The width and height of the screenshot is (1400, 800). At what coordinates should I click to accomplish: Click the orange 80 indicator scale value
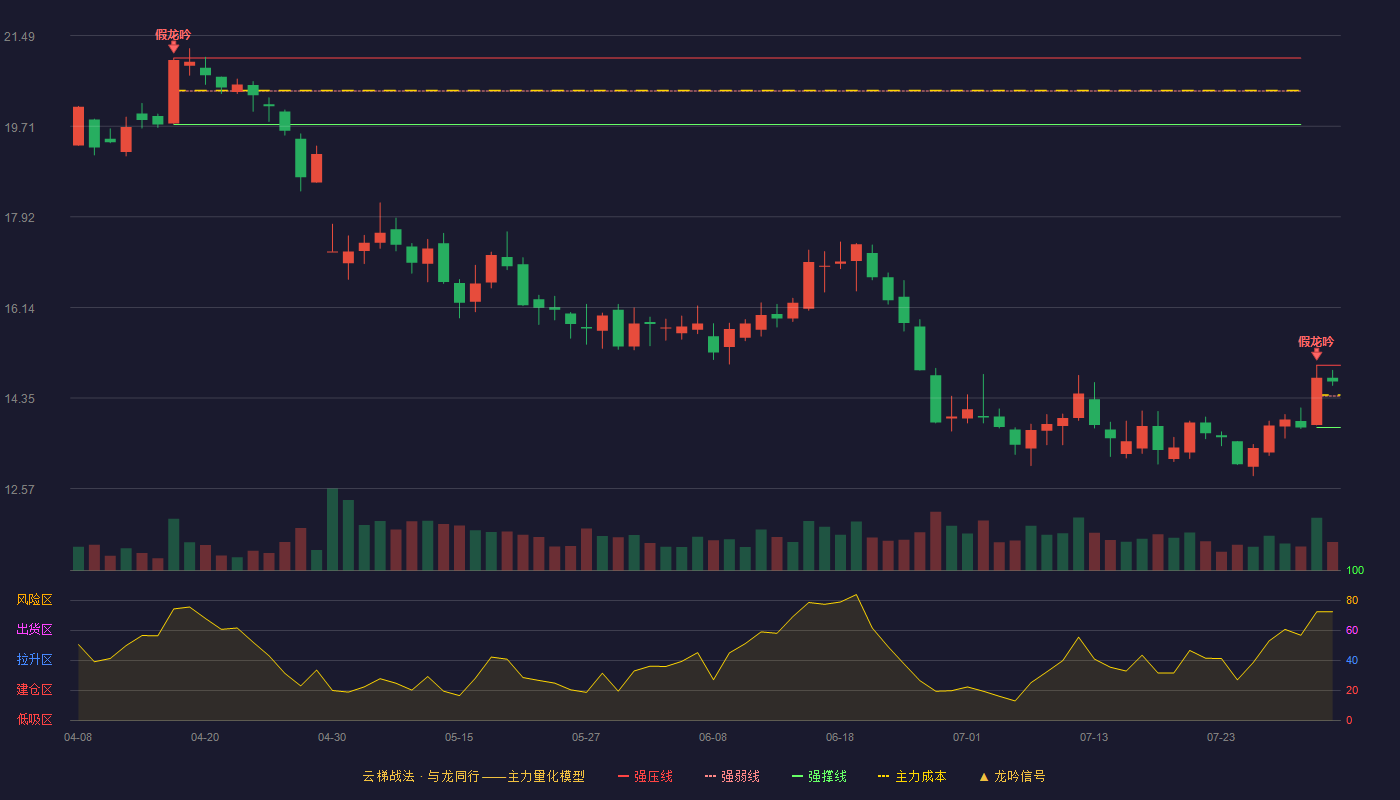click(1352, 600)
